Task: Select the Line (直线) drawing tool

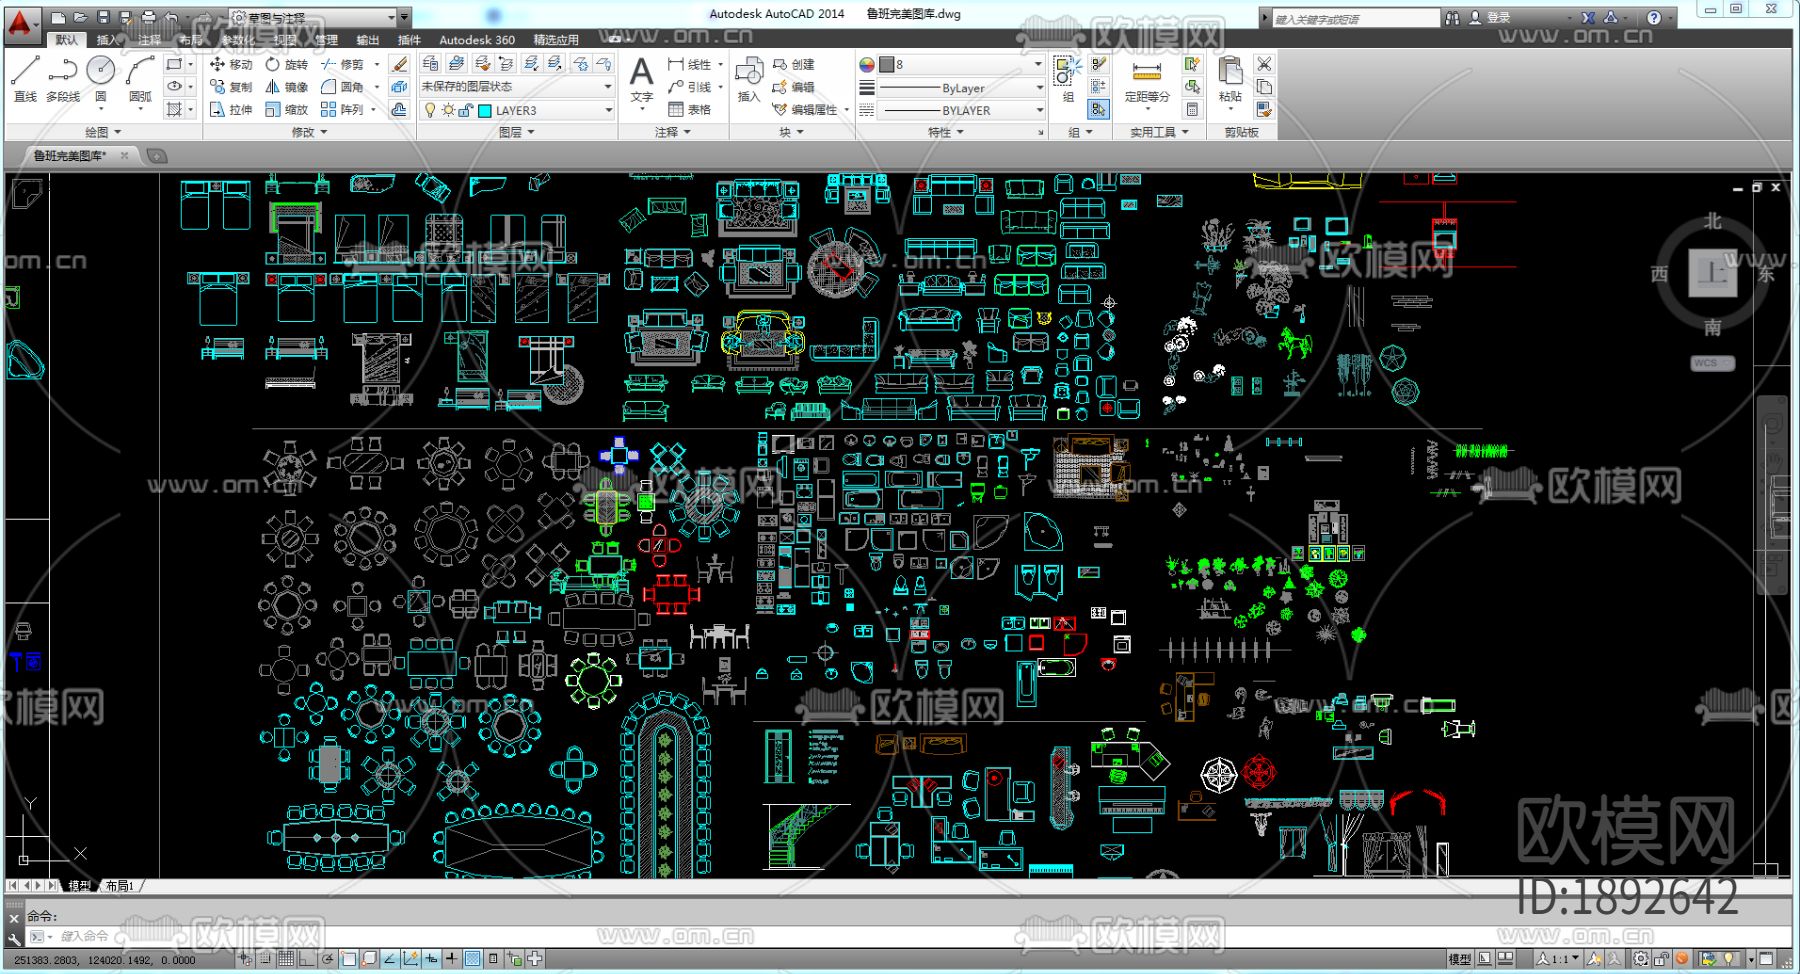Action: click(x=25, y=78)
